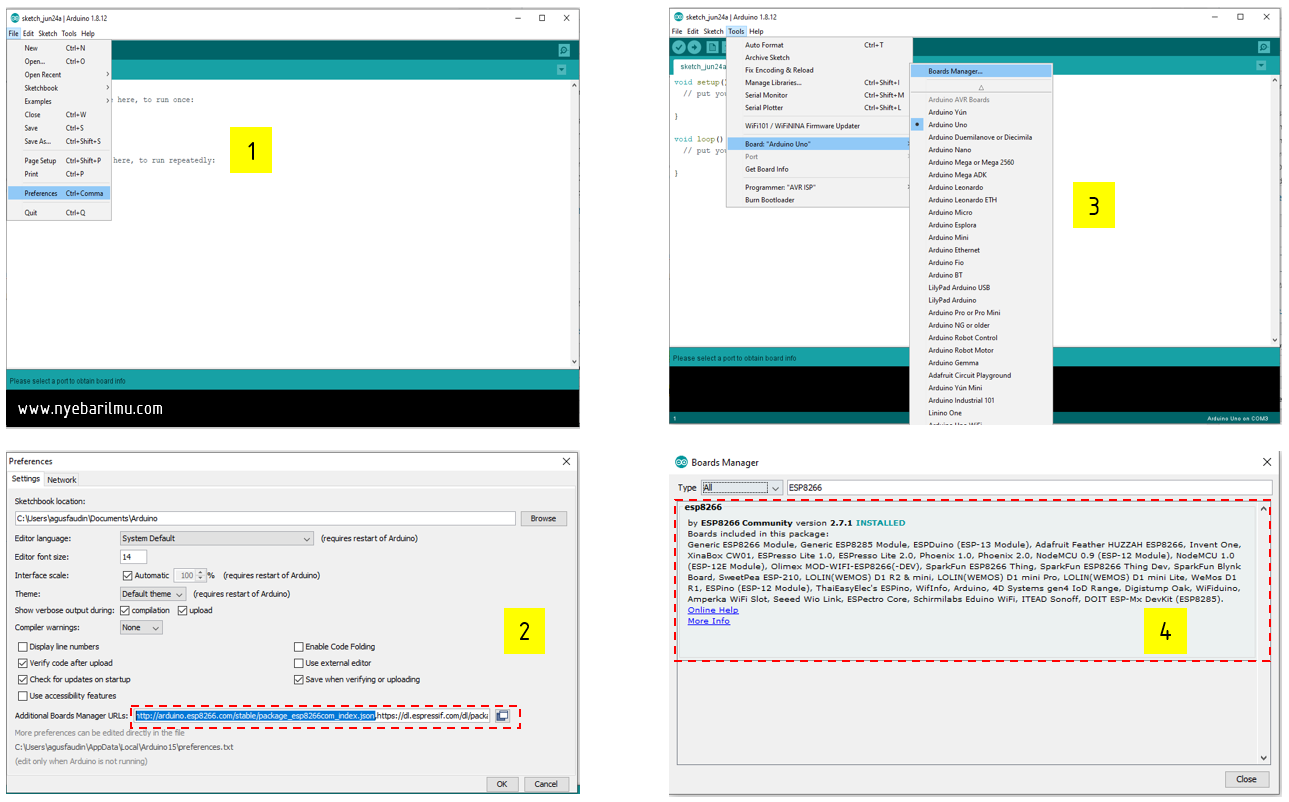Click the Sketchbook location path field
The width and height of the screenshot is (1289, 802).
(x=265, y=518)
